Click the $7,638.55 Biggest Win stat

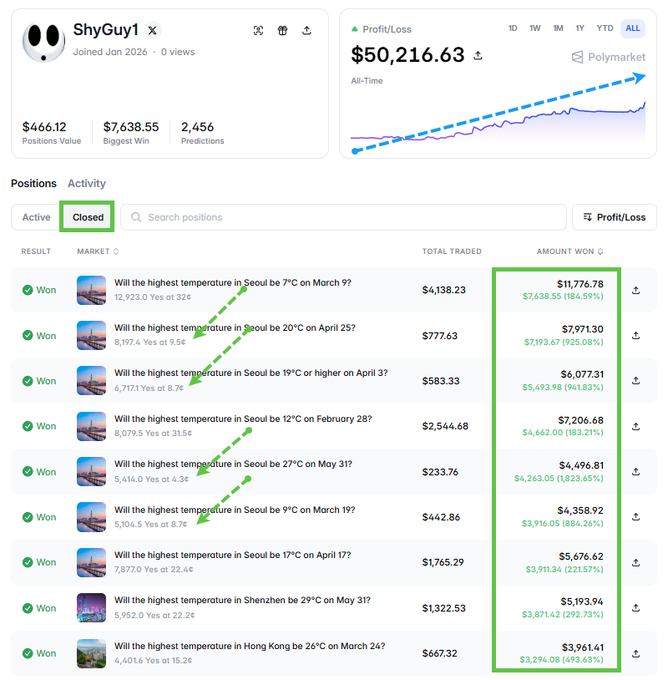tap(131, 127)
